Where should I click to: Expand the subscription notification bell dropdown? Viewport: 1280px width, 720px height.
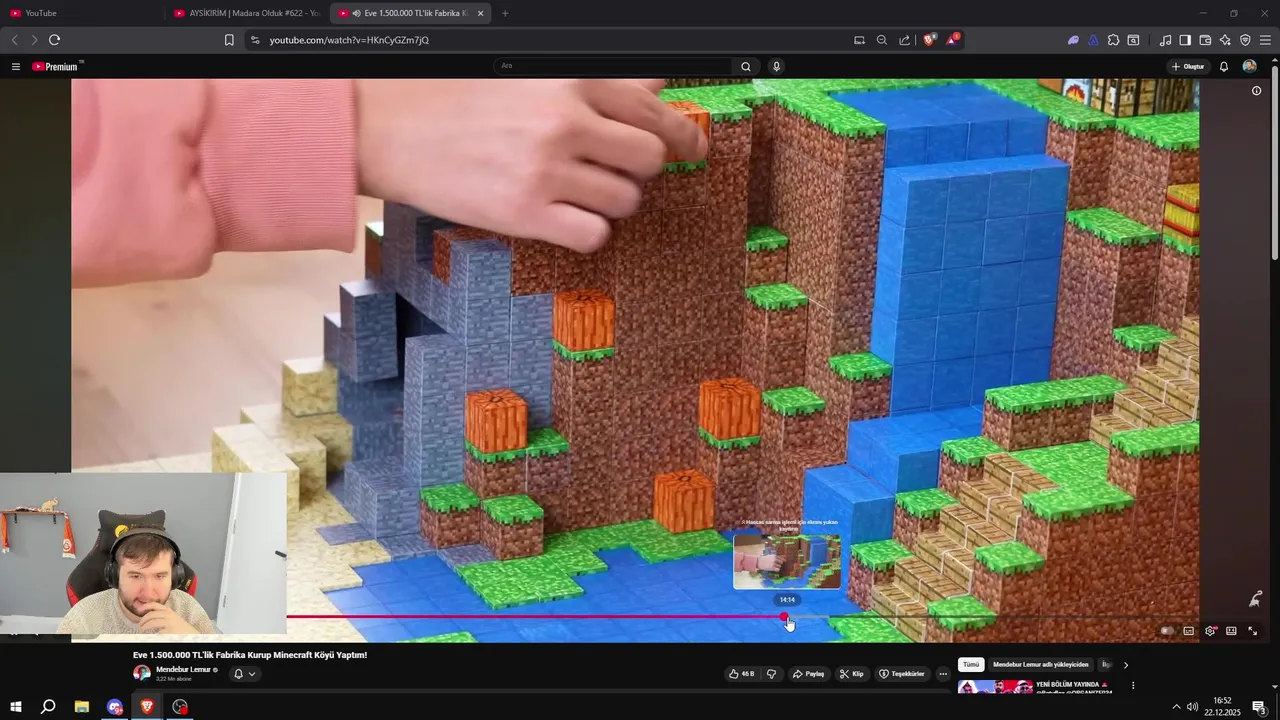pos(244,674)
